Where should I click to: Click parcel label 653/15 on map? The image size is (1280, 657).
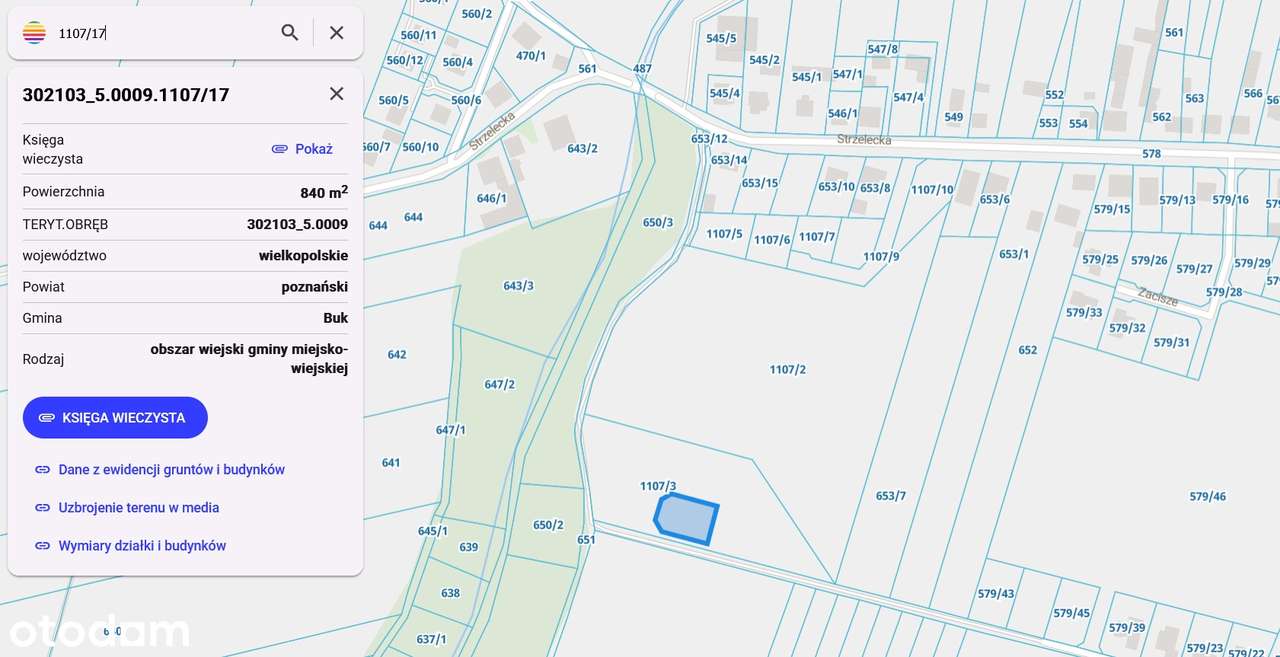click(760, 184)
